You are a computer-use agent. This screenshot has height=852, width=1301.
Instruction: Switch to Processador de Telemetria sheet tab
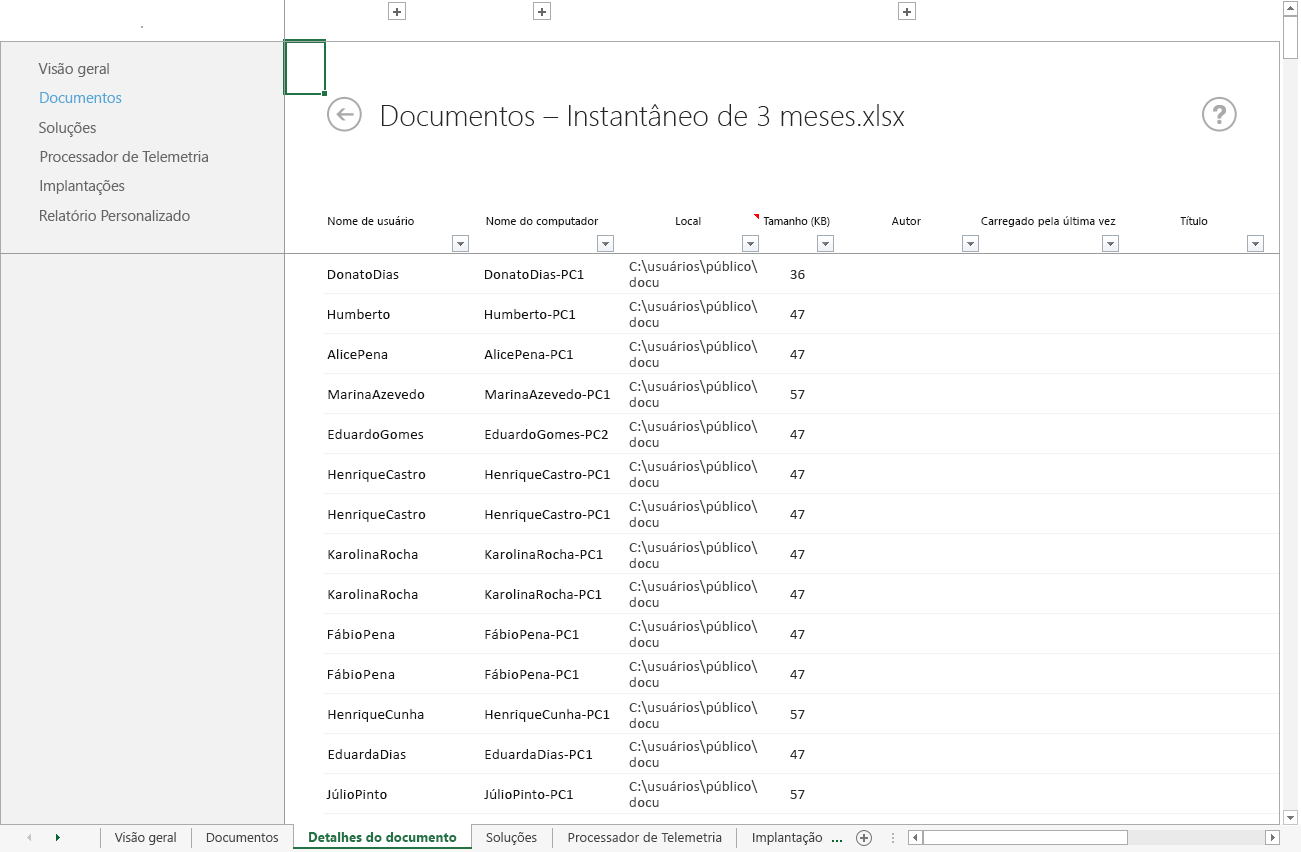point(644,838)
